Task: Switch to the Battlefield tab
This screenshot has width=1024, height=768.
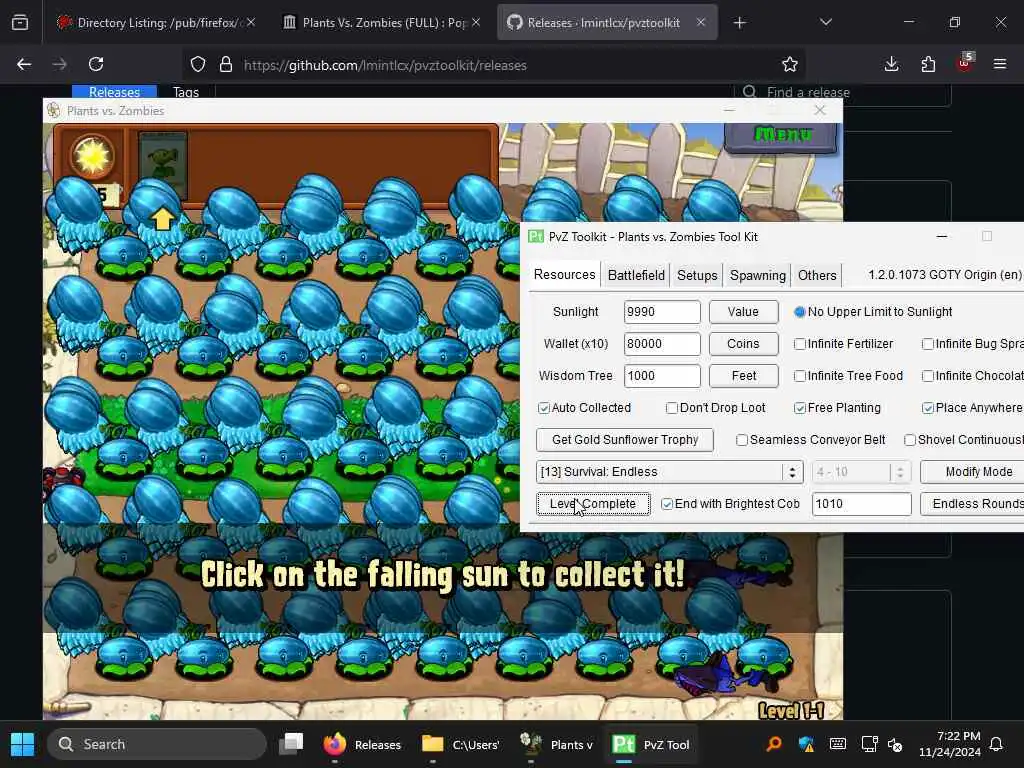Action: pos(636,275)
